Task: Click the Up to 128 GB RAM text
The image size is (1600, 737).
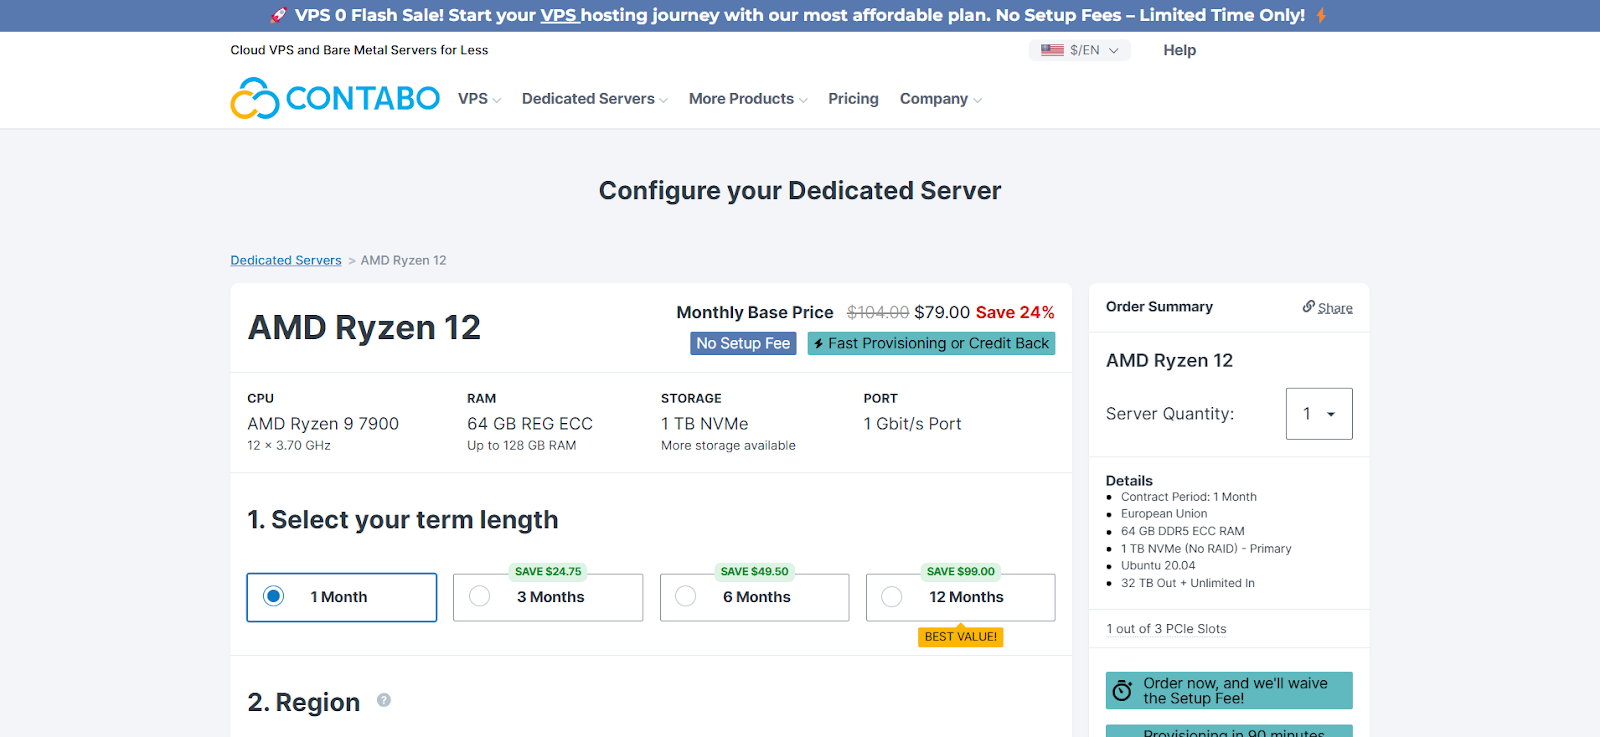Action: click(x=522, y=446)
